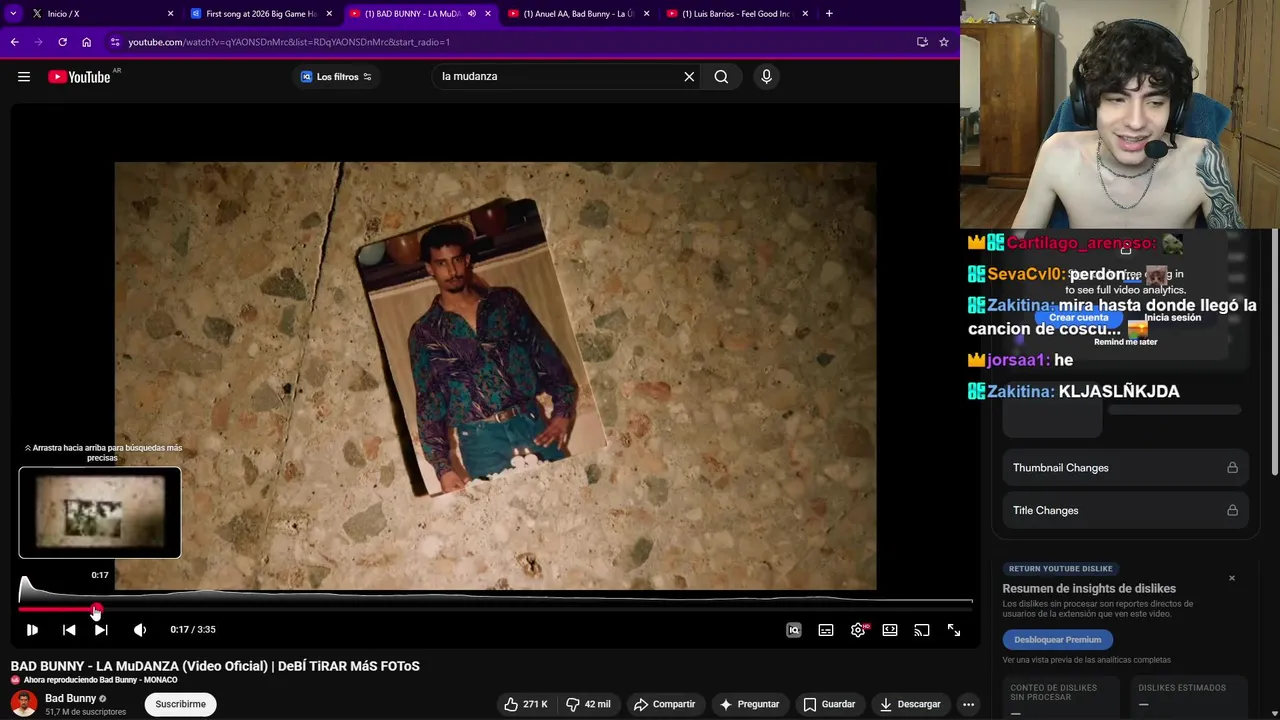Open the Bad Bunny channel name link
Screen dimensions: 1280x720
tap(70, 698)
